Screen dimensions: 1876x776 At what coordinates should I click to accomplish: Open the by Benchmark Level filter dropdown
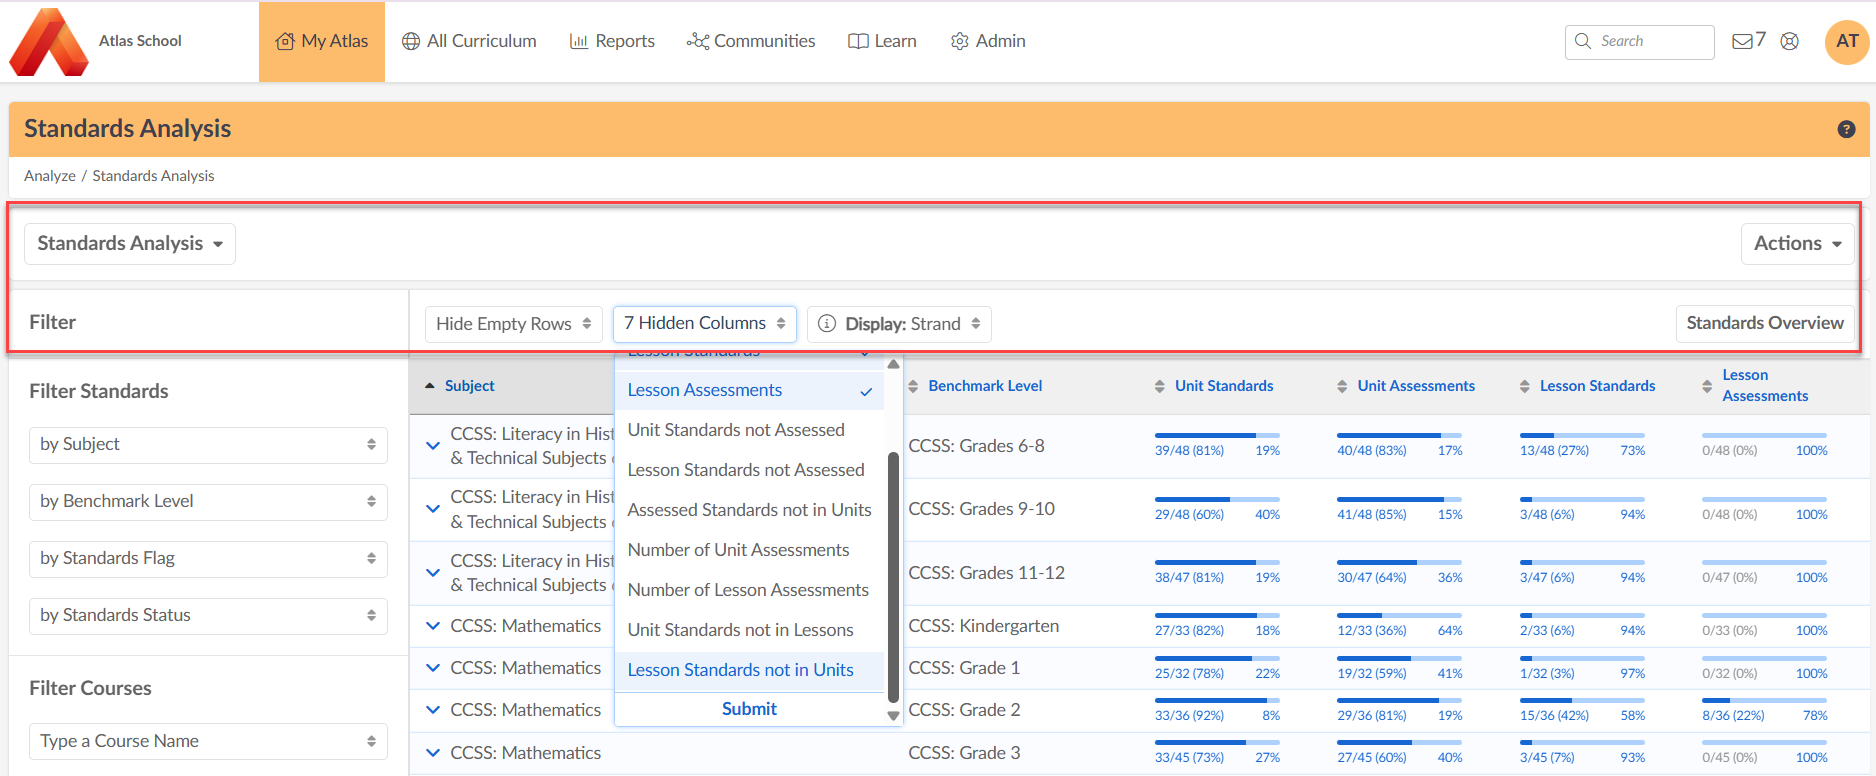(208, 502)
